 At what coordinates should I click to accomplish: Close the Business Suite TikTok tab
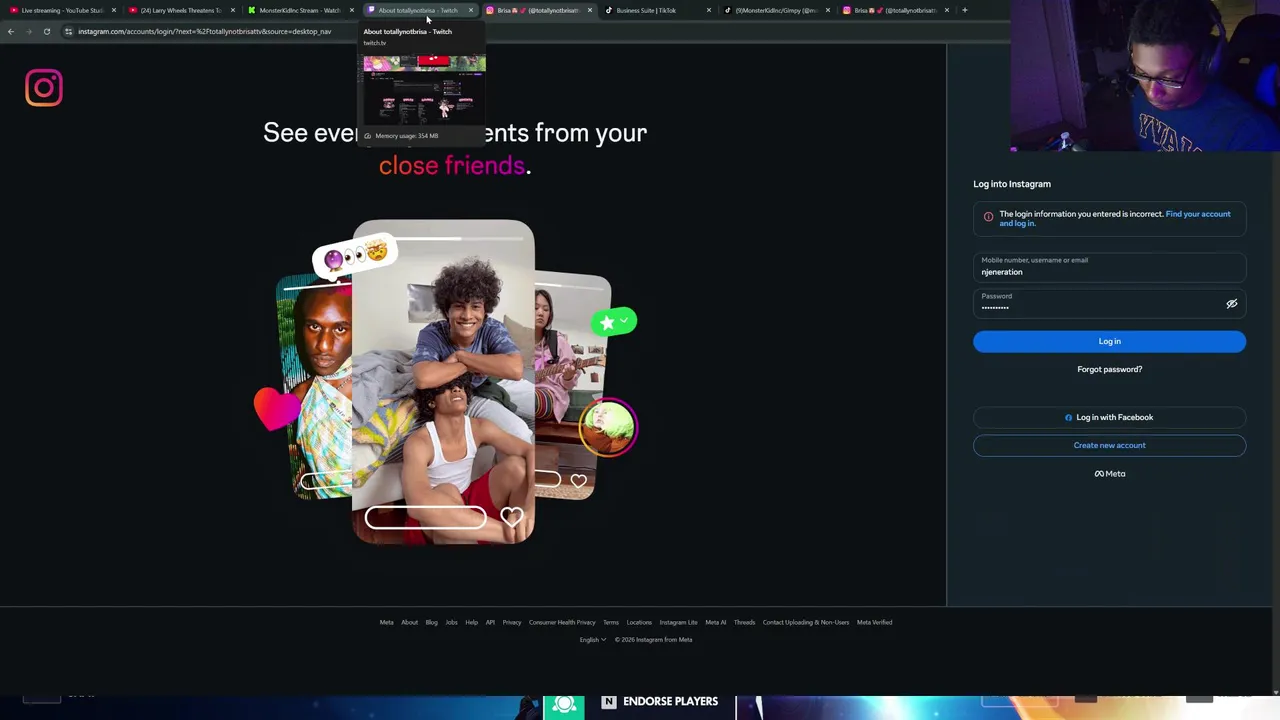[708, 10]
